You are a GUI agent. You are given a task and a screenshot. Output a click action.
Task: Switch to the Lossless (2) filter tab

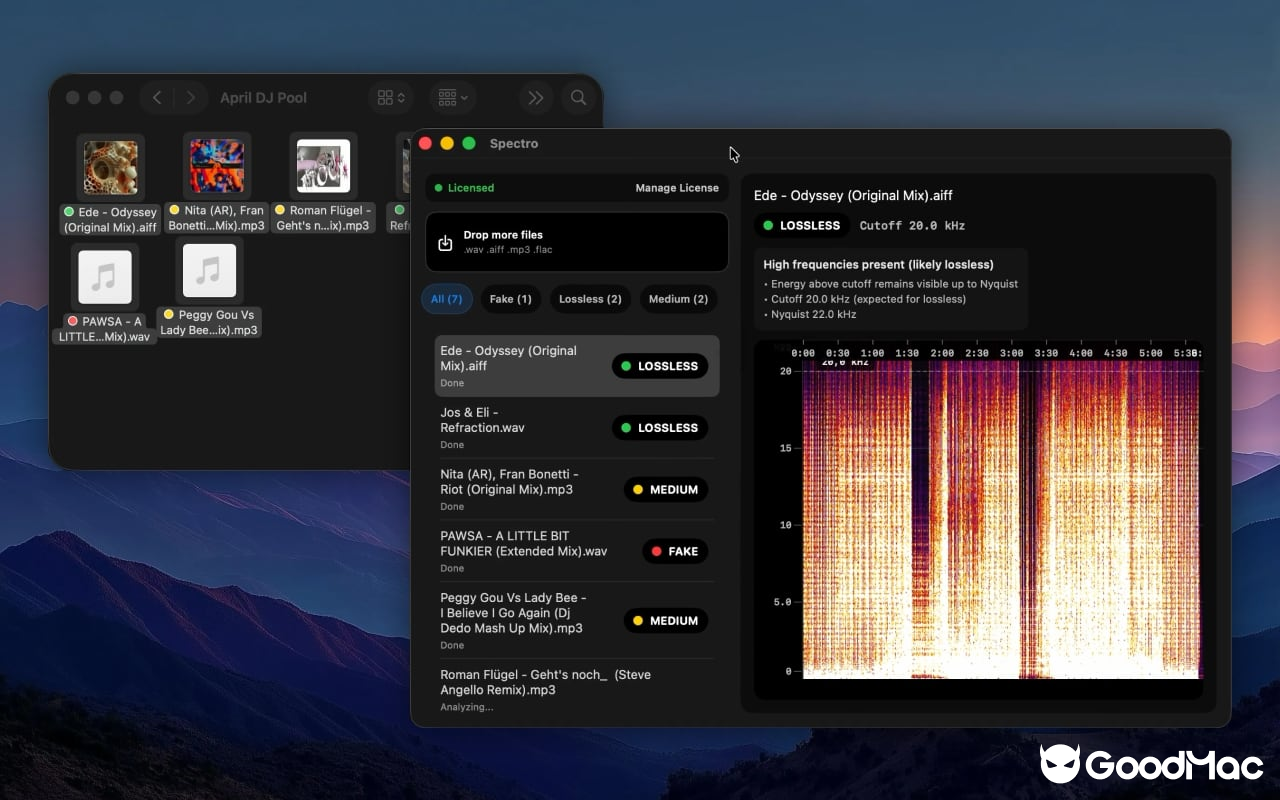[589, 299]
